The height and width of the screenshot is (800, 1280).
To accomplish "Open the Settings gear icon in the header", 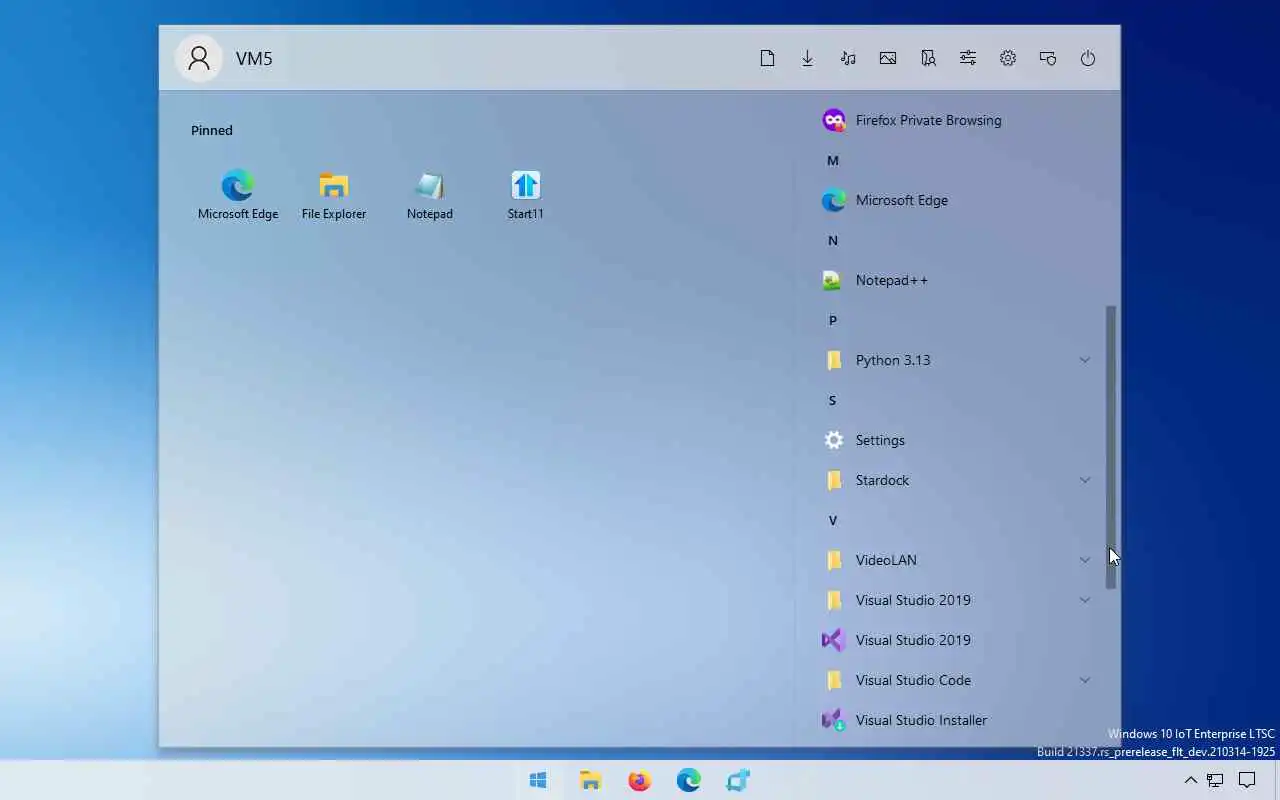I will click(x=1008, y=58).
